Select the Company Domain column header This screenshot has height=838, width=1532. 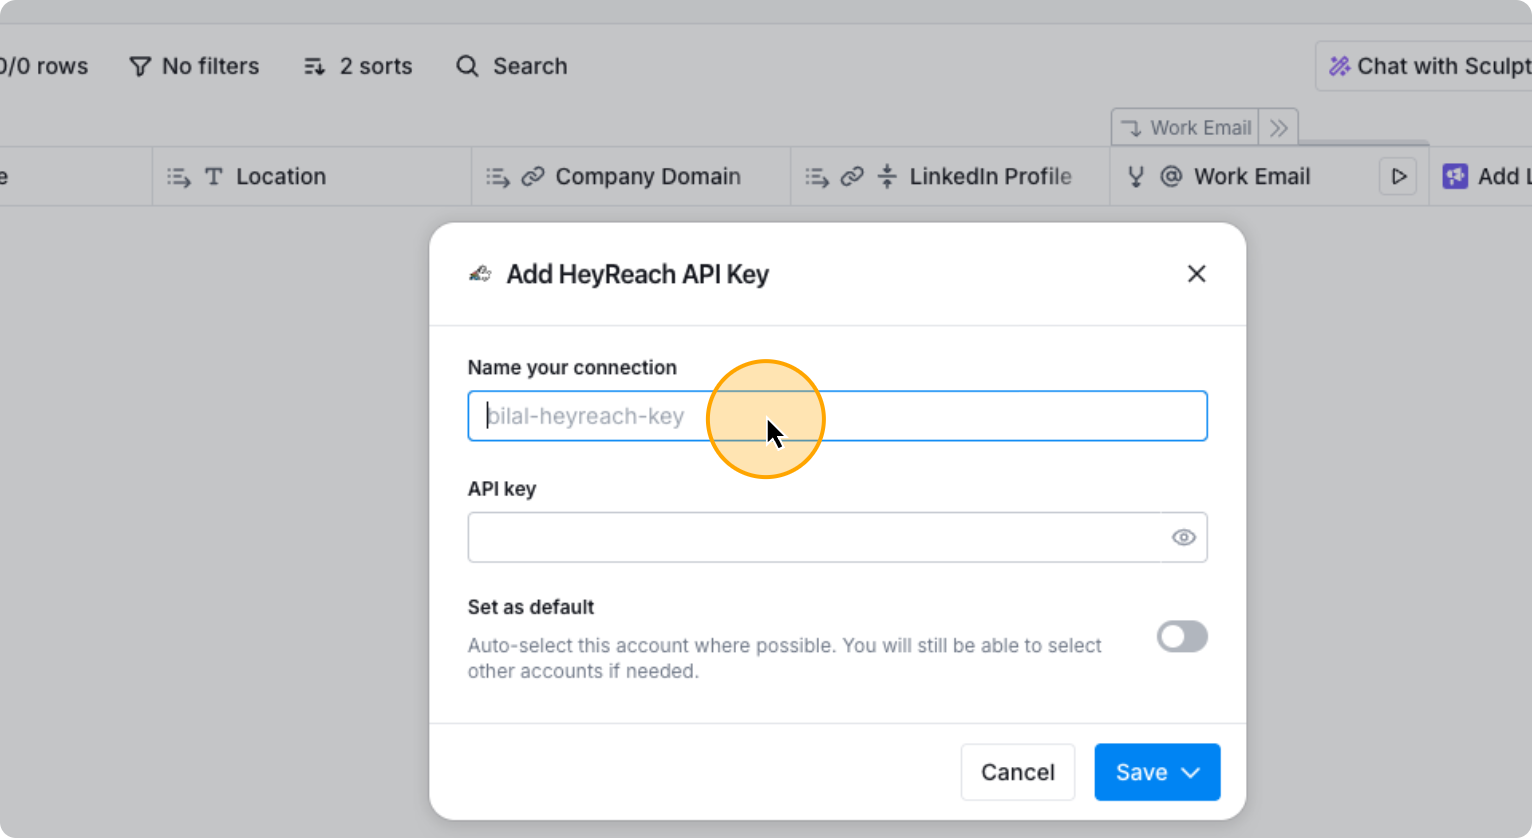tap(647, 177)
